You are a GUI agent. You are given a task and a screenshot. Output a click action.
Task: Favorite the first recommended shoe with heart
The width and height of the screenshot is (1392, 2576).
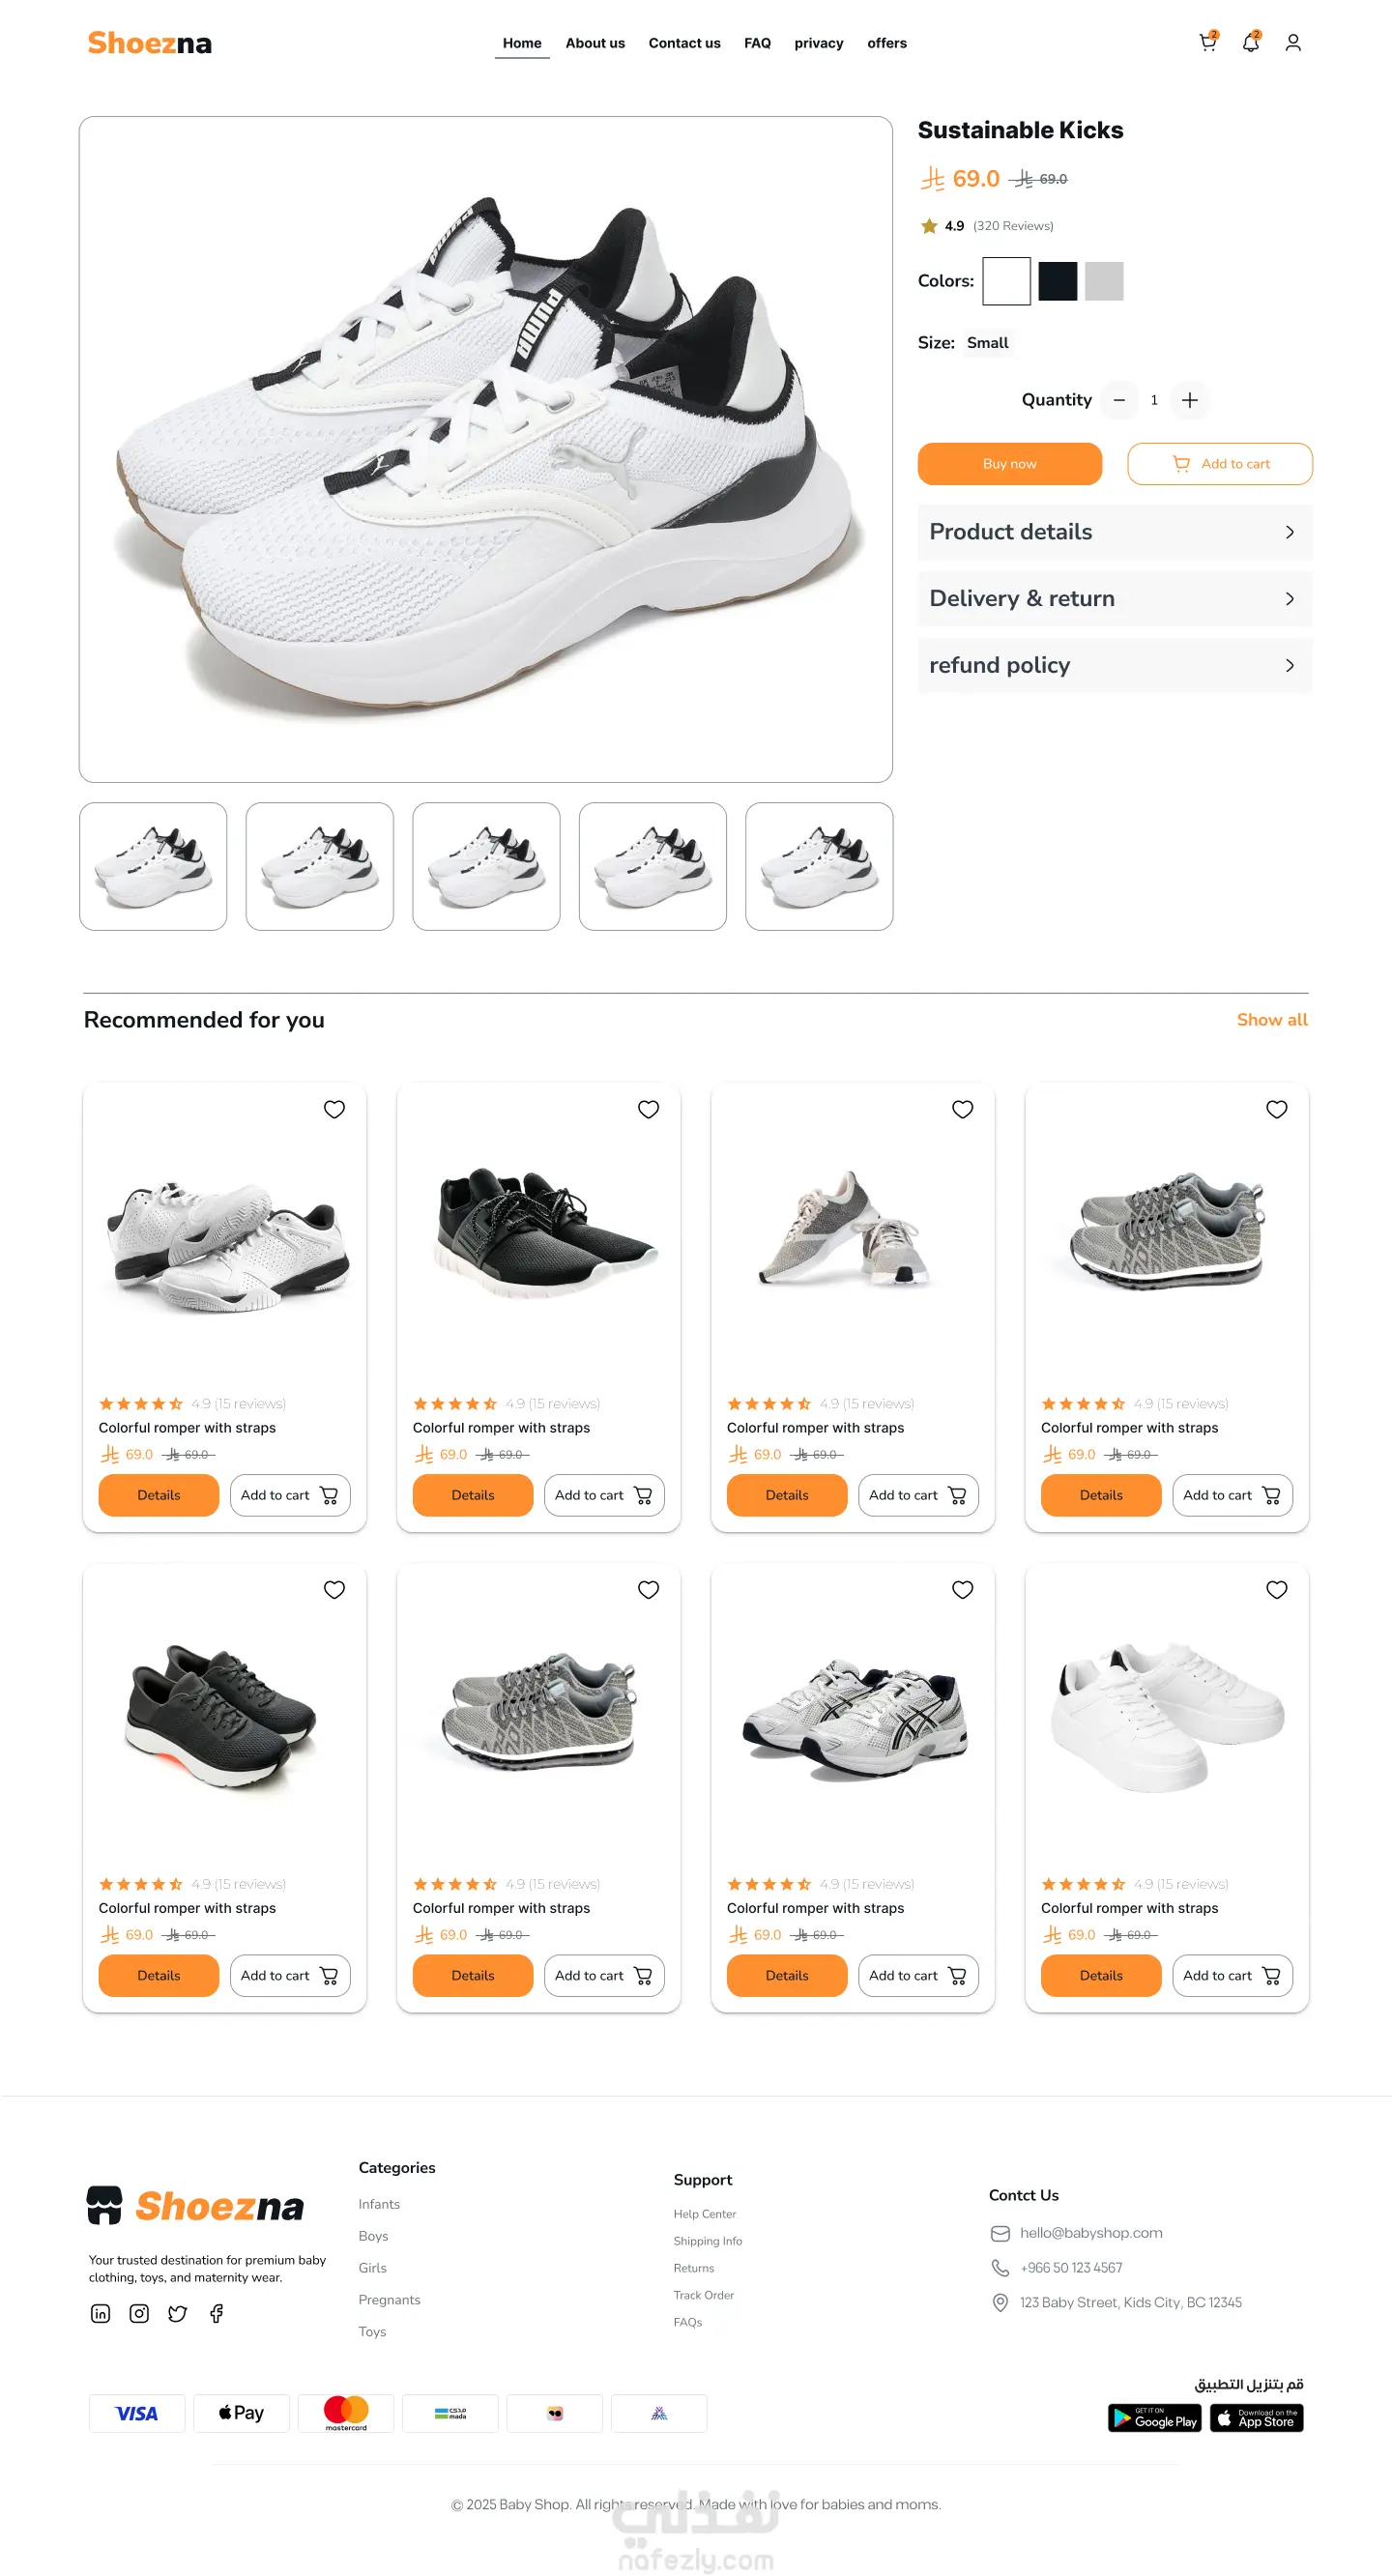pyautogui.click(x=334, y=1109)
